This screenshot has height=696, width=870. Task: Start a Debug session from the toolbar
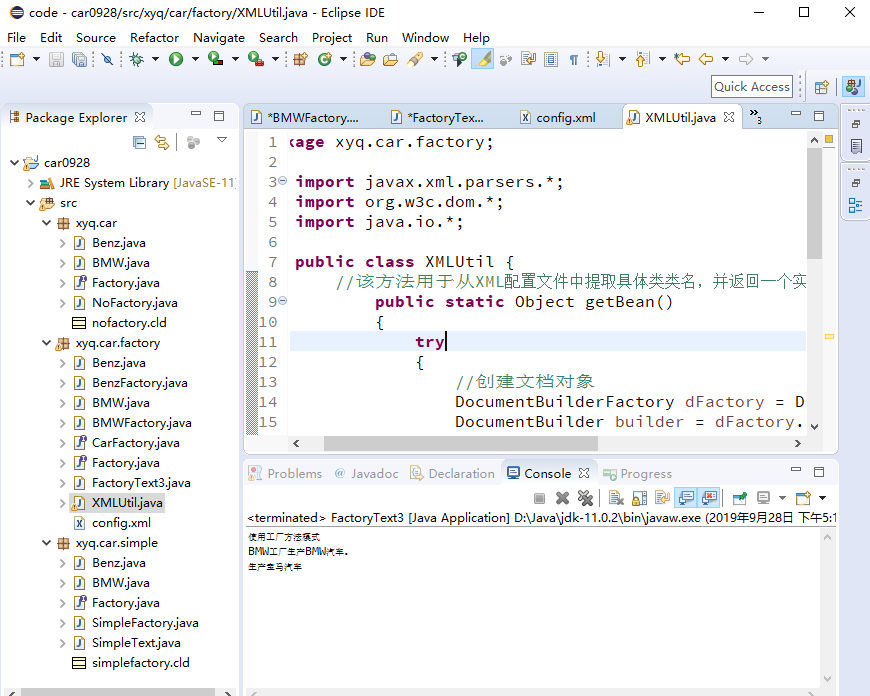coord(136,60)
